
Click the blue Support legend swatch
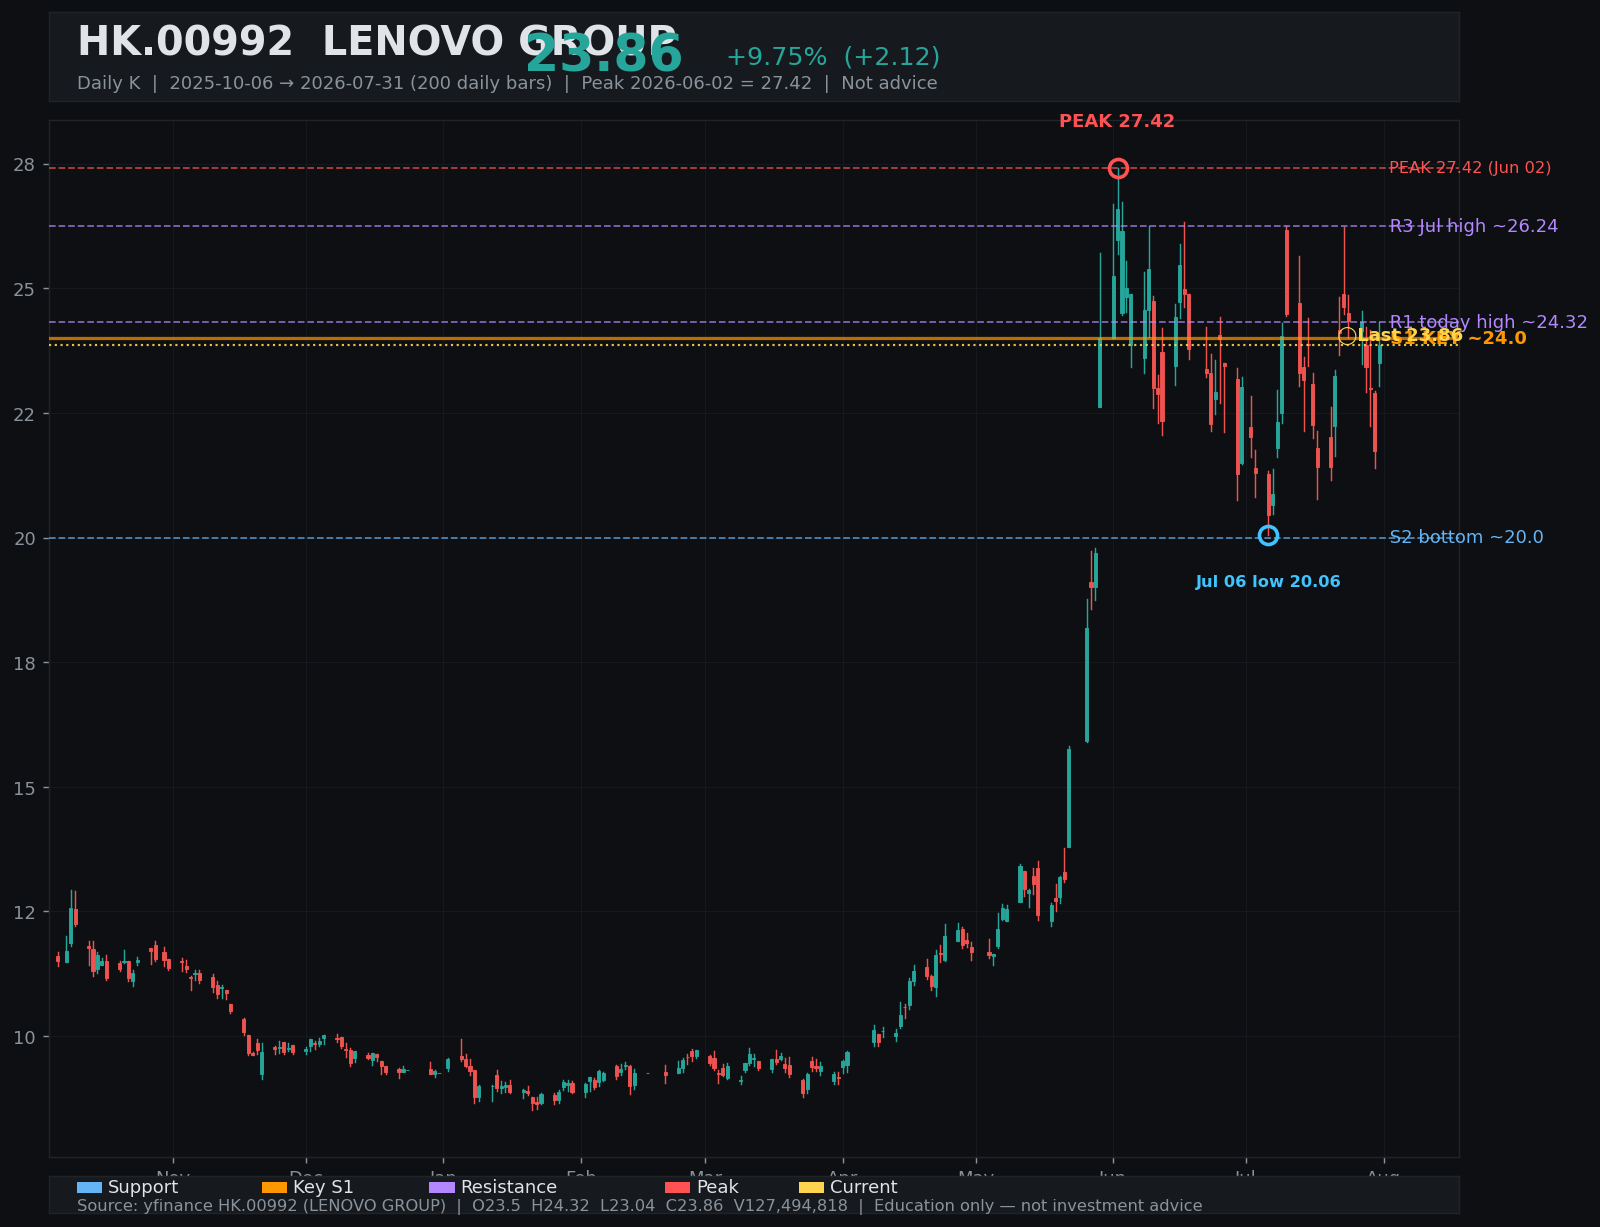[x=89, y=1187]
